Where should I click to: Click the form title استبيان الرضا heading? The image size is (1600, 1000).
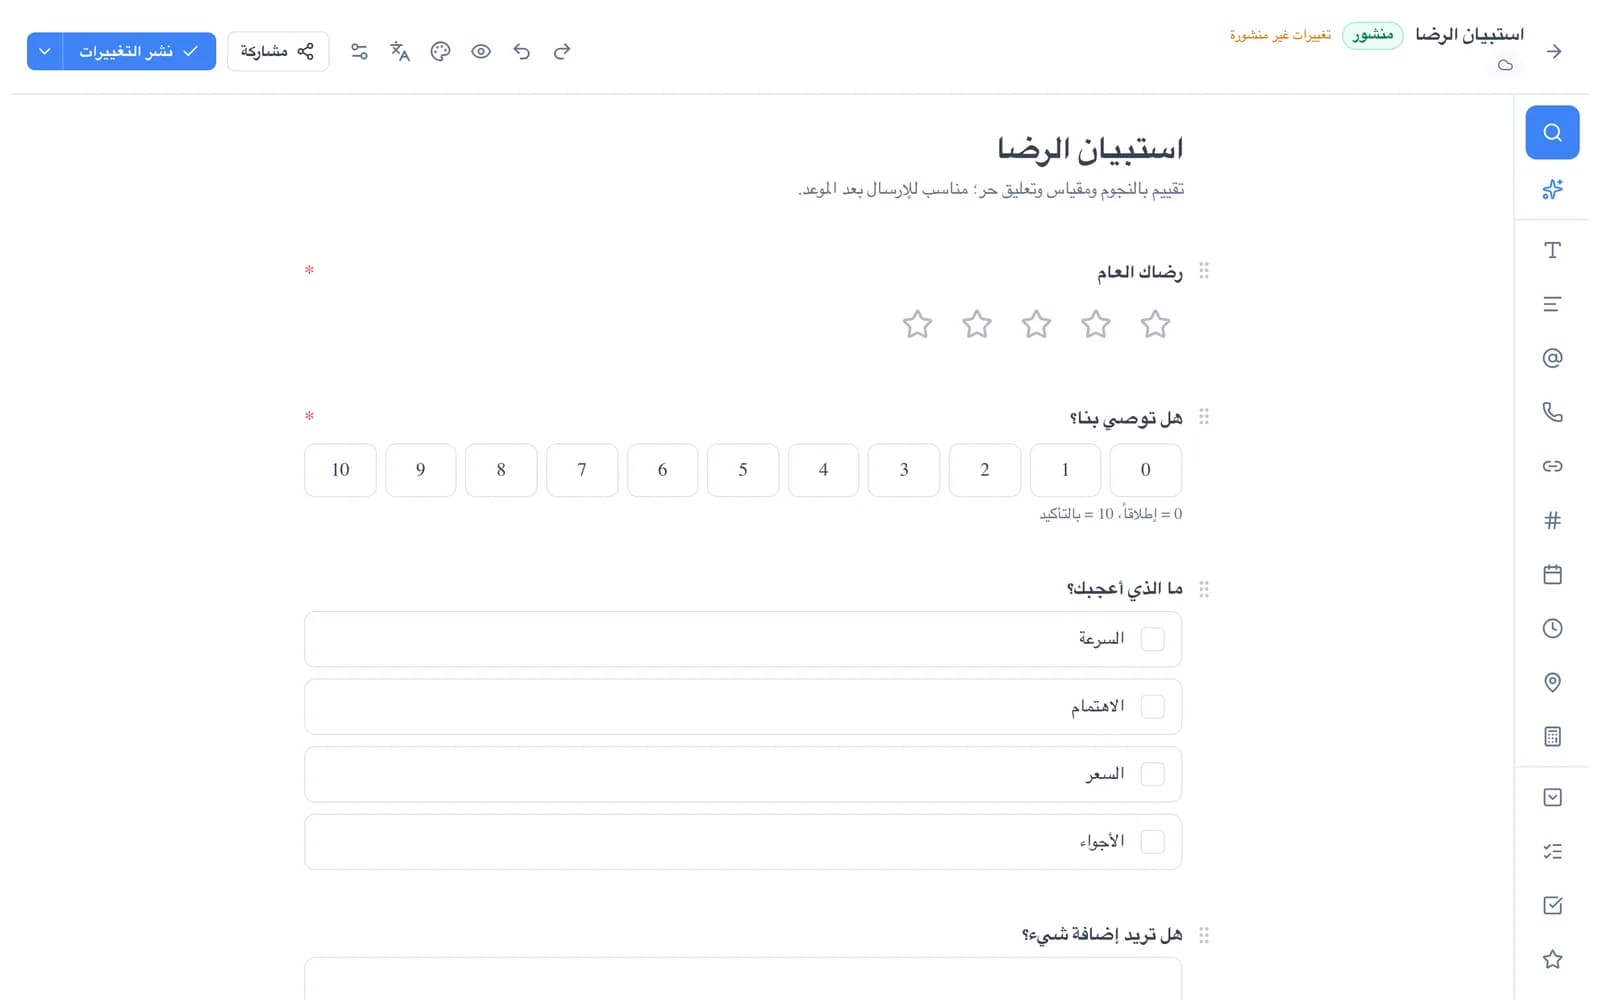1090,149
